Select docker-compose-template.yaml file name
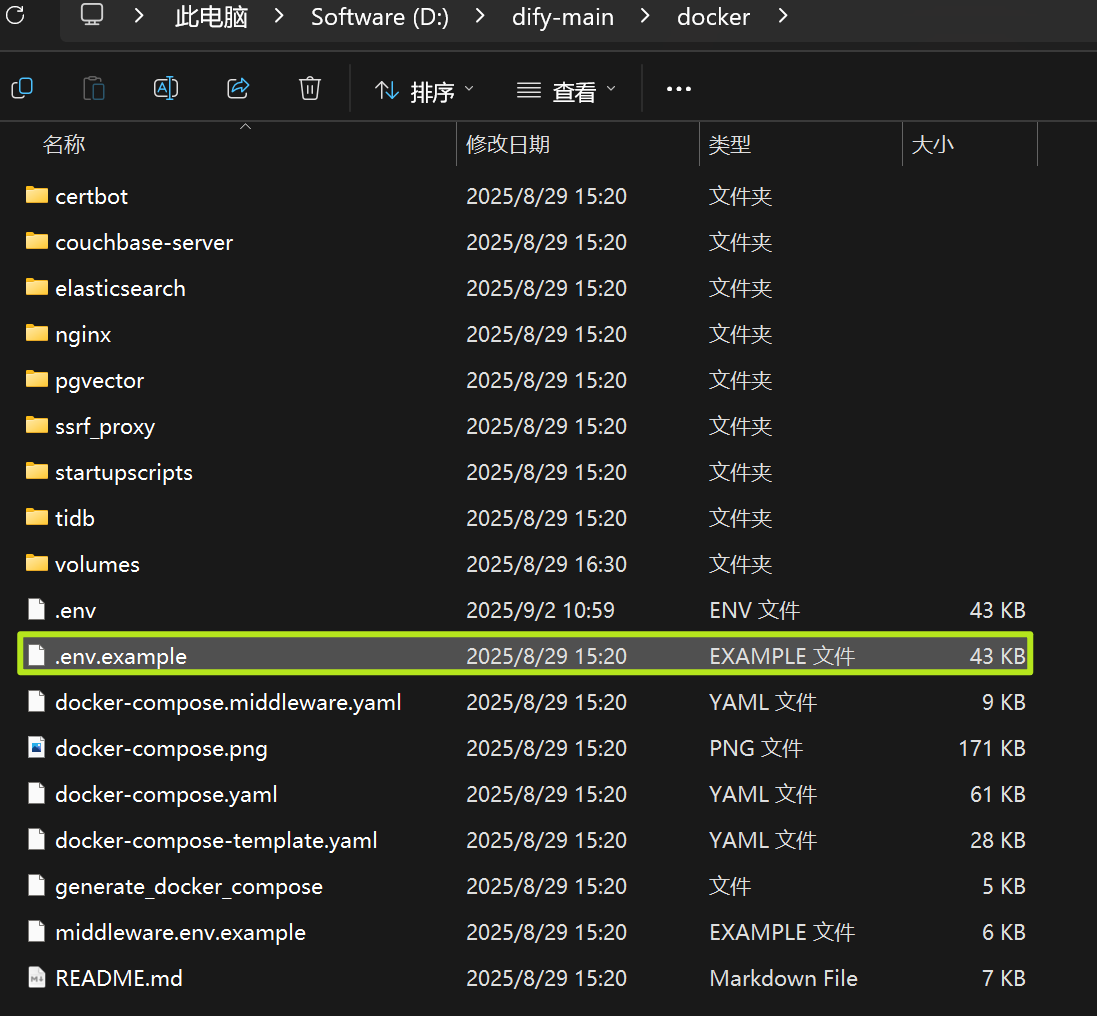The height and width of the screenshot is (1016, 1097). (x=216, y=841)
